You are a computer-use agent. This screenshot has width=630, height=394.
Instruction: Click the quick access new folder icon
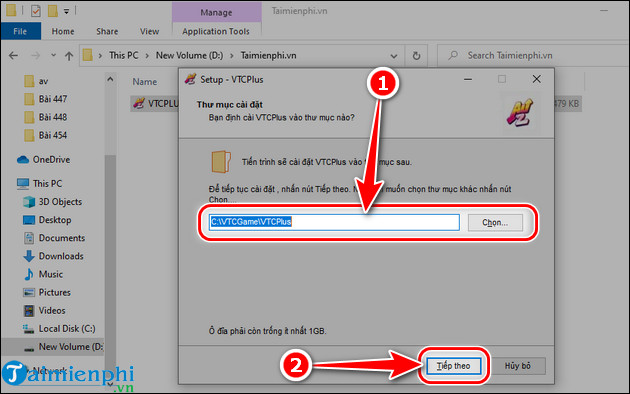pyautogui.click(x=52, y=11)
